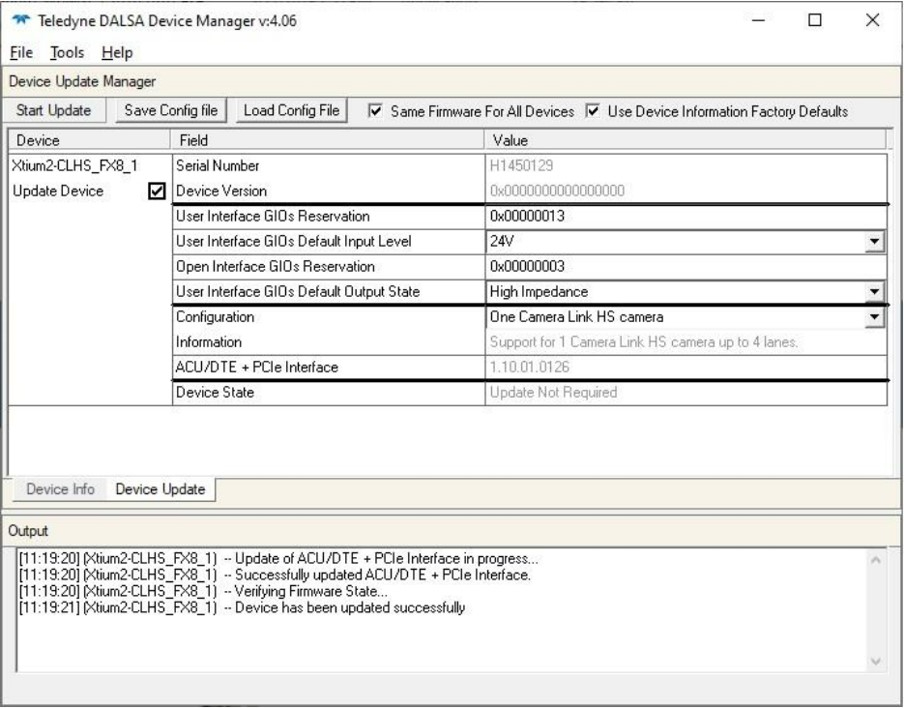This screenshot has height=708, width=904.
Task: Click the output scrollbar up arrow
Action: tap(876, 560)
